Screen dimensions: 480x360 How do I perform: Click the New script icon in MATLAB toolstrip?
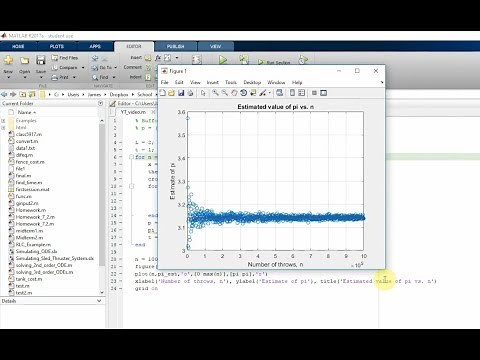pos(8,60)
